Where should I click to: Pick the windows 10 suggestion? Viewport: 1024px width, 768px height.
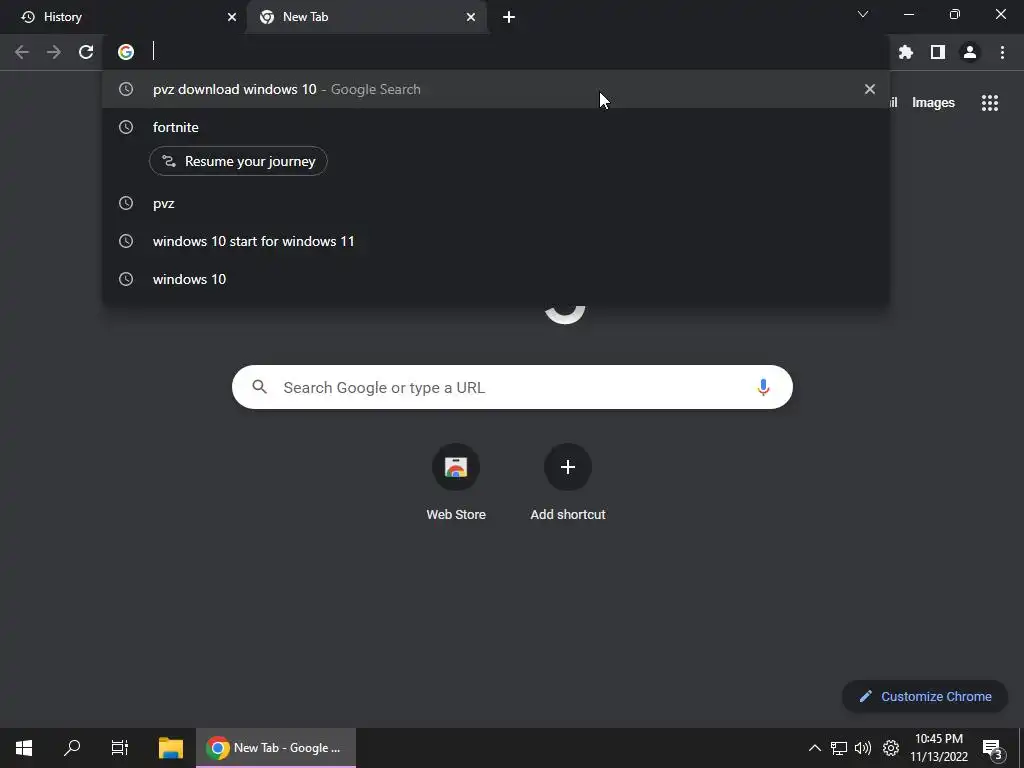click(496, 279)
